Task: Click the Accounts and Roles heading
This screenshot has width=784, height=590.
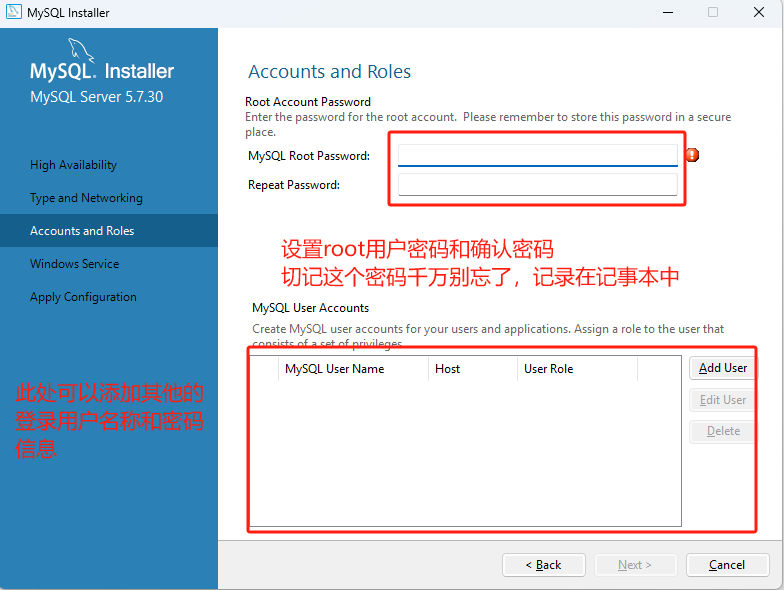Action: click(x=330, y=72)
